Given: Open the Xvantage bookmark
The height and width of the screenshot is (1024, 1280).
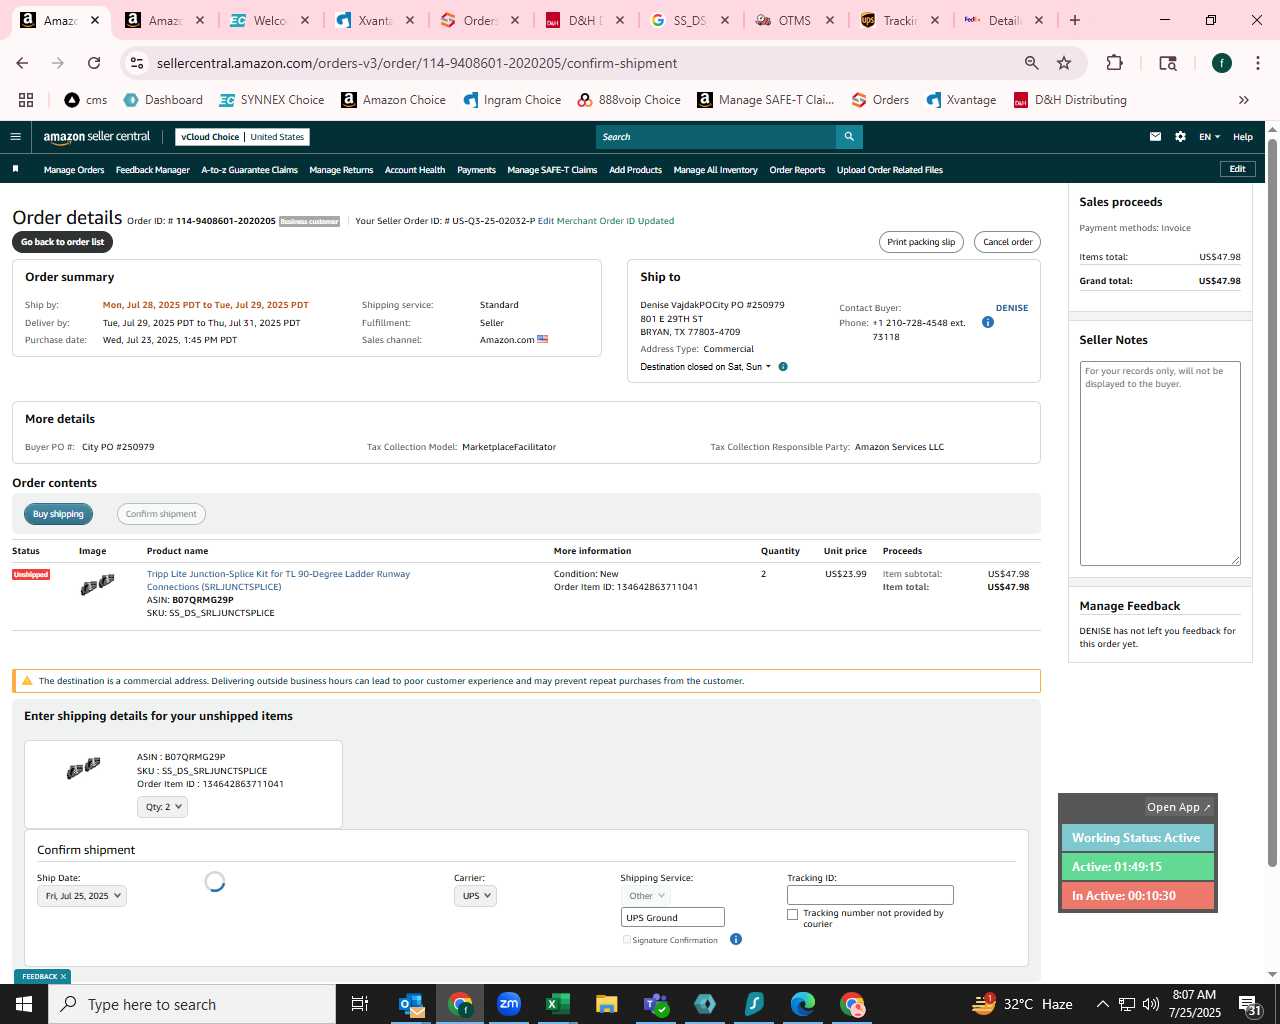Looking at the screenshot, I should [x=961, y=100].
